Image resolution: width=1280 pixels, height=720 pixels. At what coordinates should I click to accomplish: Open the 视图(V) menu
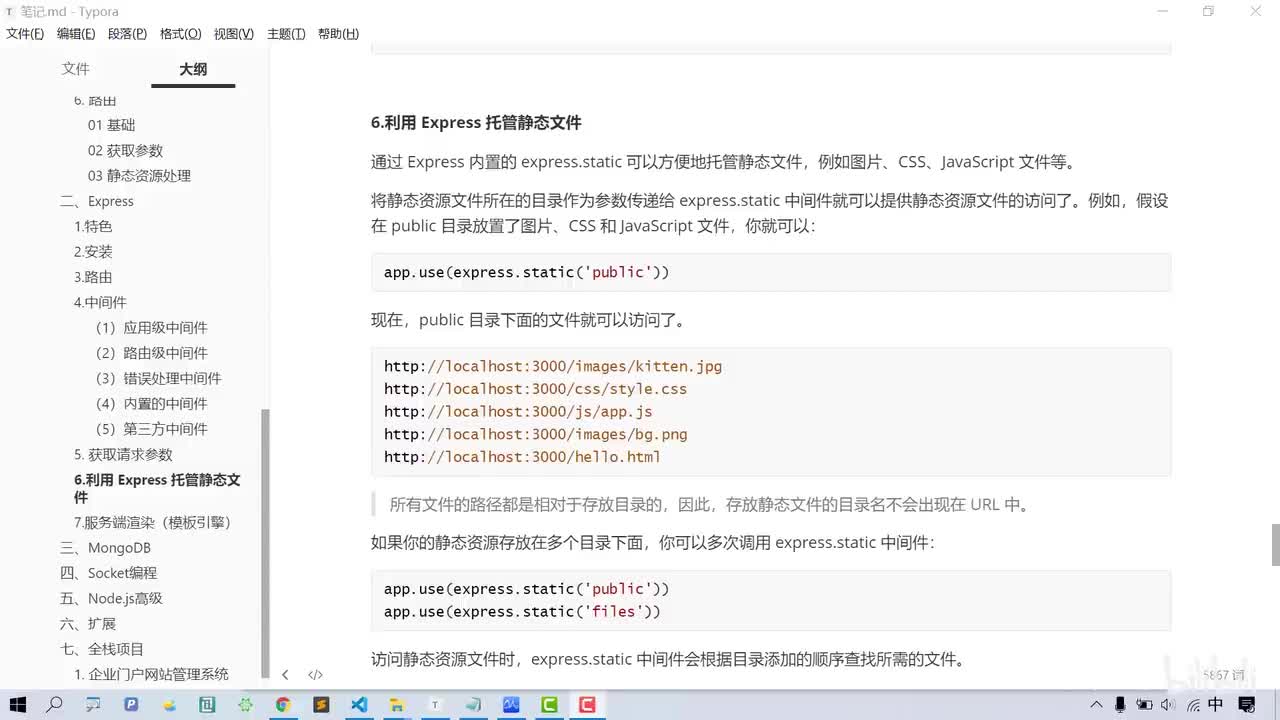(x=233, y=34)
